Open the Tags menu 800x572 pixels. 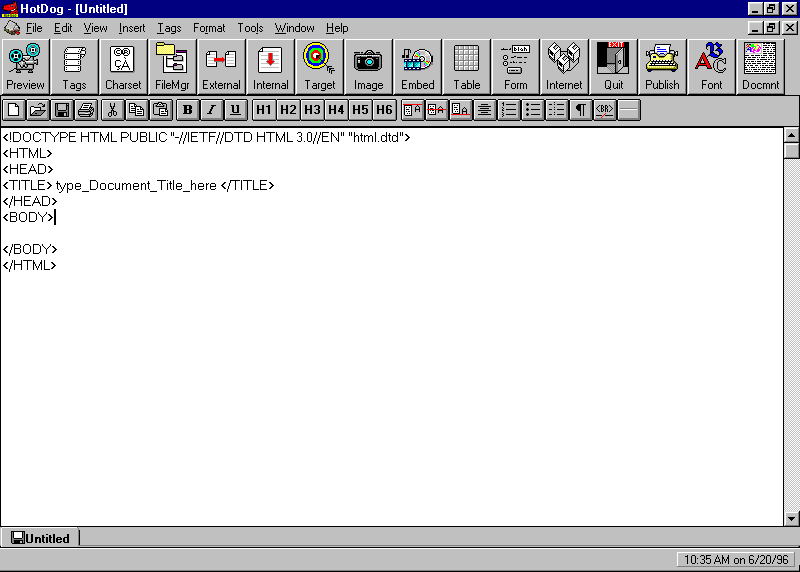(x=169, y=28)
